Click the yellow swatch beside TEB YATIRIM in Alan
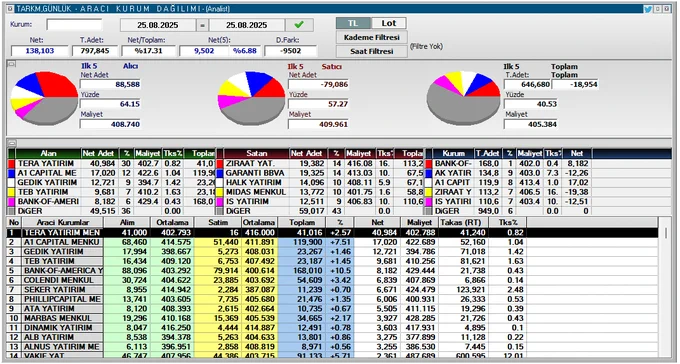The height and width of the screenshot is (364, 680). [11, 192]
